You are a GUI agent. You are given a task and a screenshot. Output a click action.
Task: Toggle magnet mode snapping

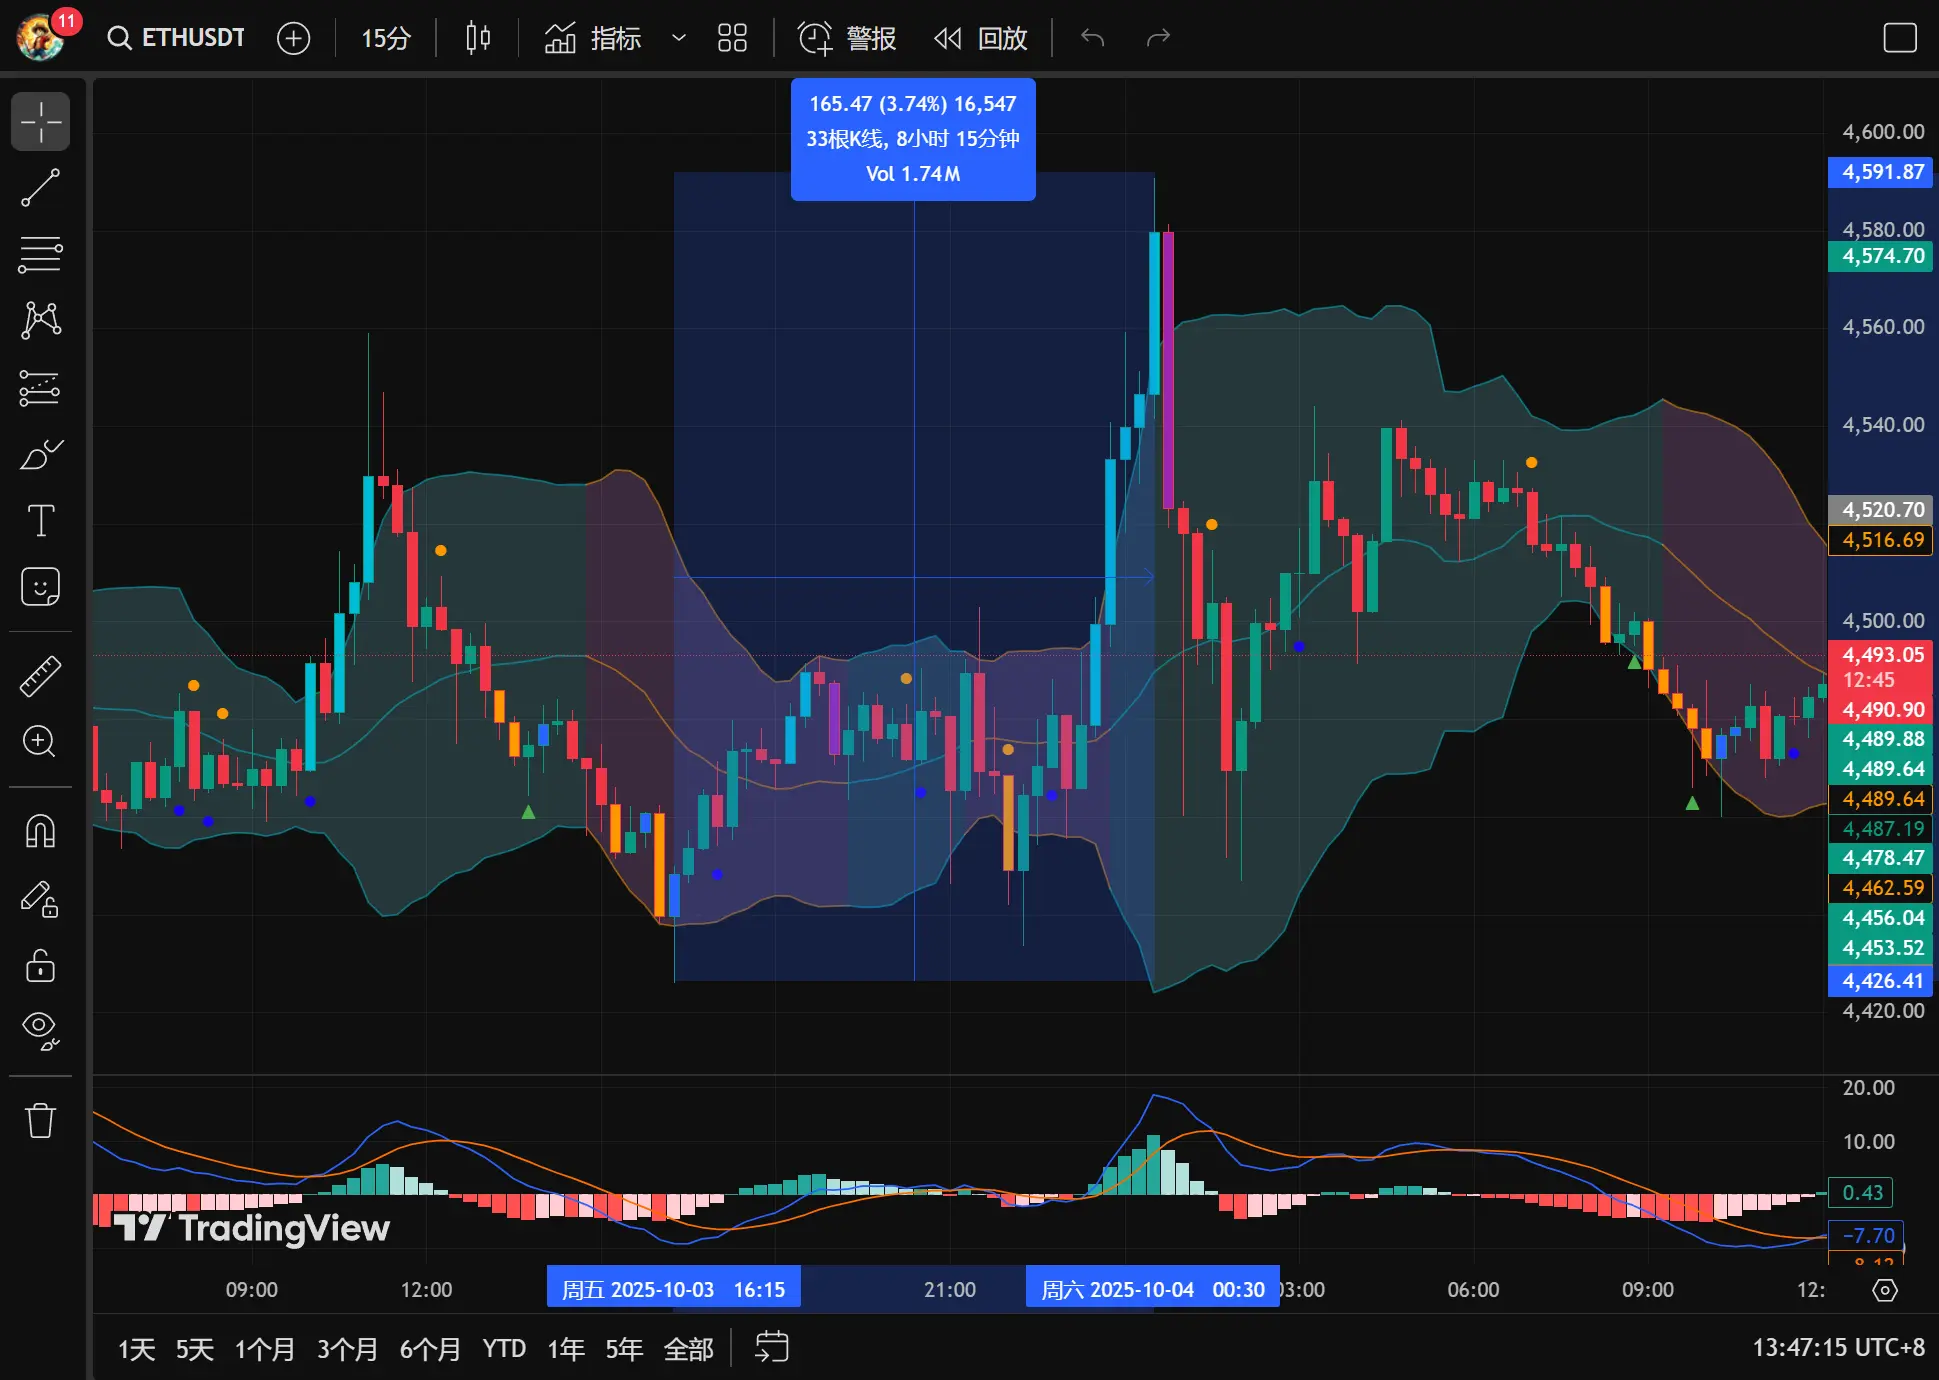tap(40, 831)
